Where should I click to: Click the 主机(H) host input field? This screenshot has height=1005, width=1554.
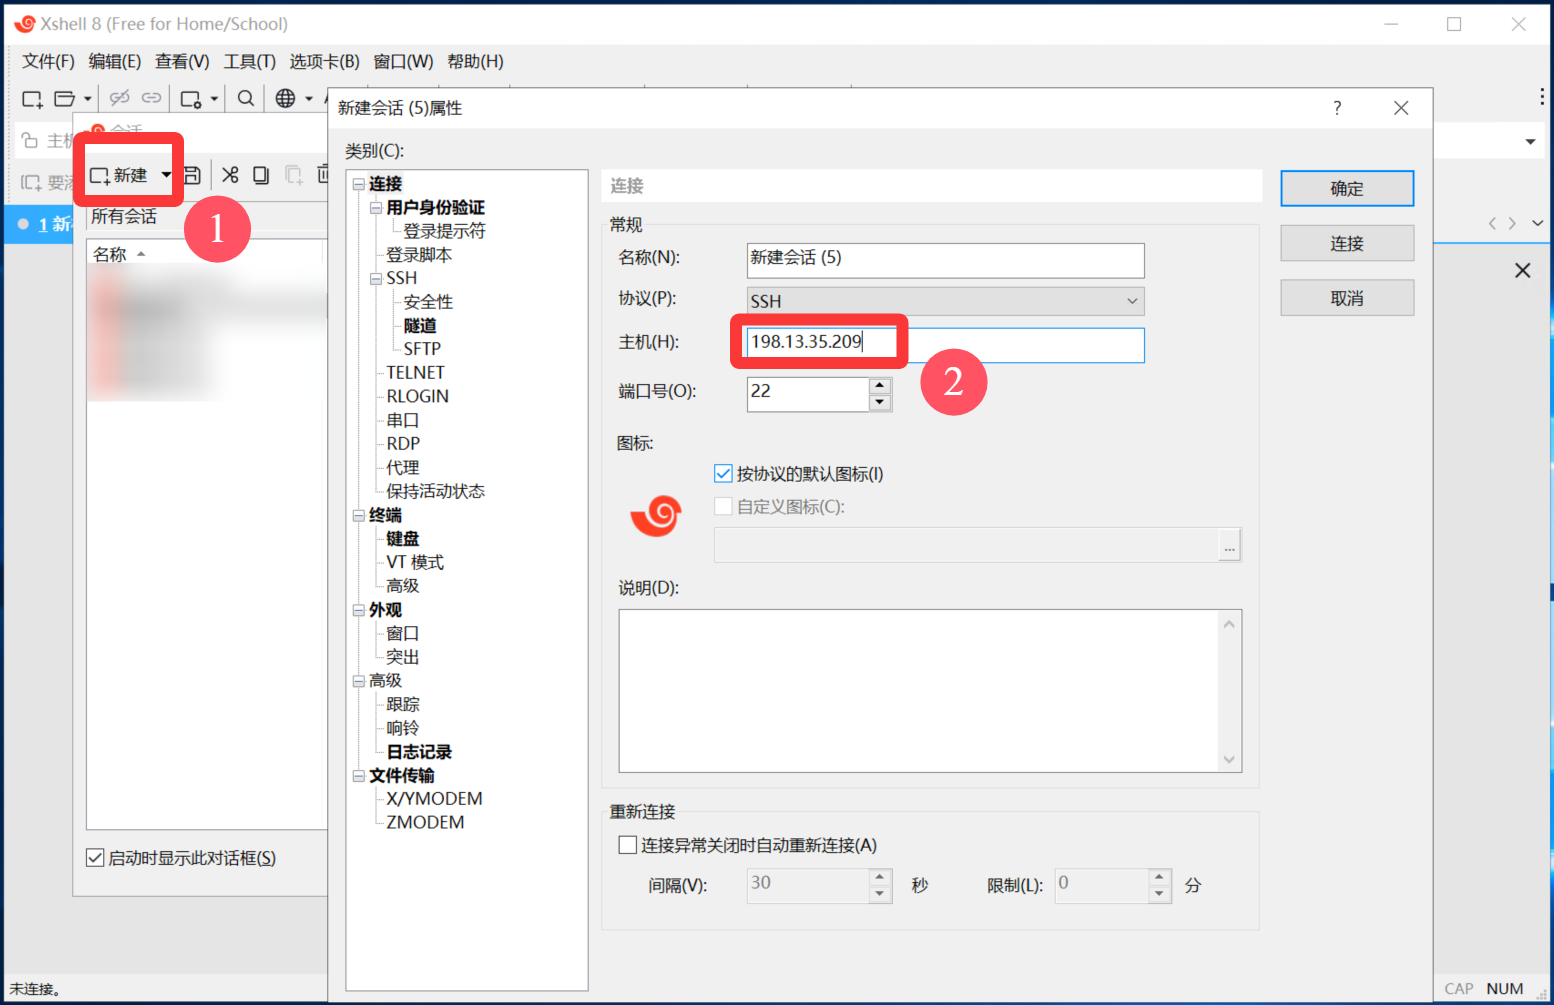[1000, 345]
